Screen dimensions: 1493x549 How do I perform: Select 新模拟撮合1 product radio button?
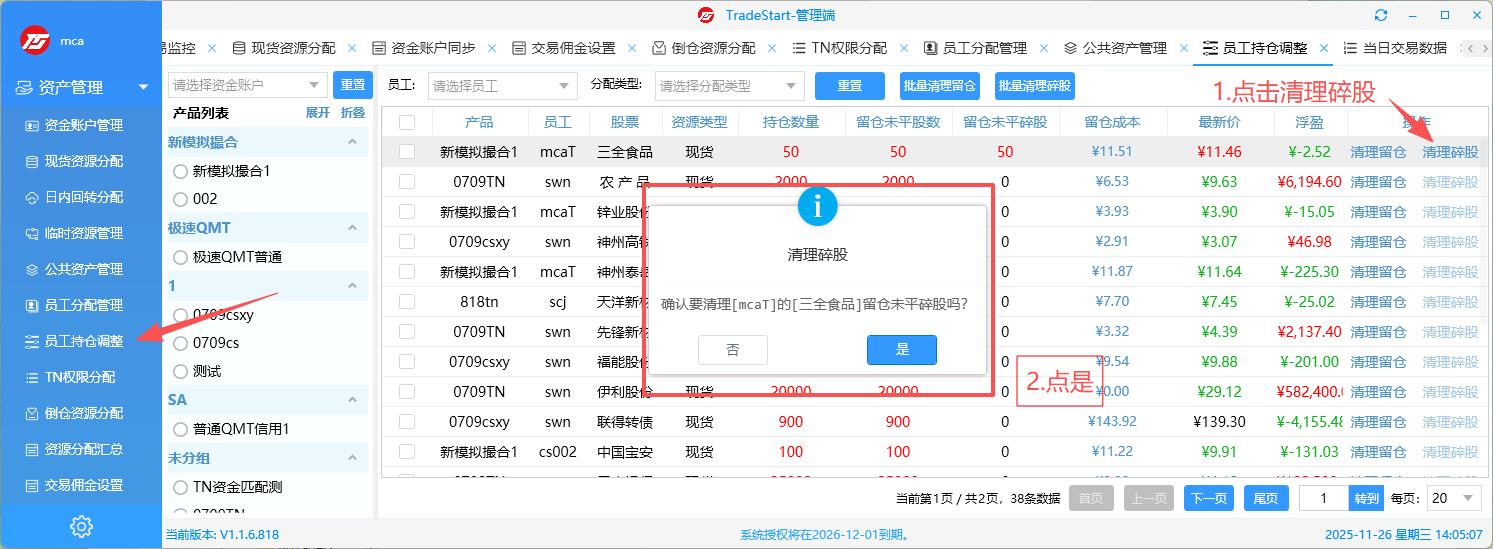coord(181,171)
